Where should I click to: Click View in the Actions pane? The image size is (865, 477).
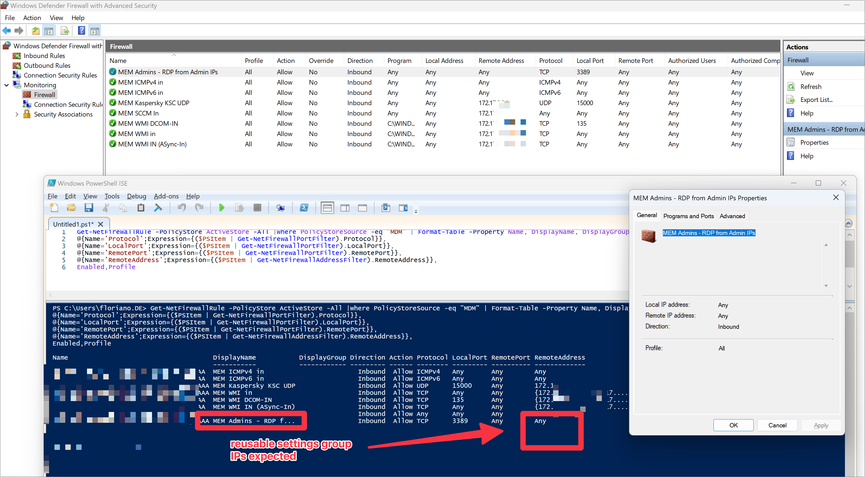tap(807, 73)
